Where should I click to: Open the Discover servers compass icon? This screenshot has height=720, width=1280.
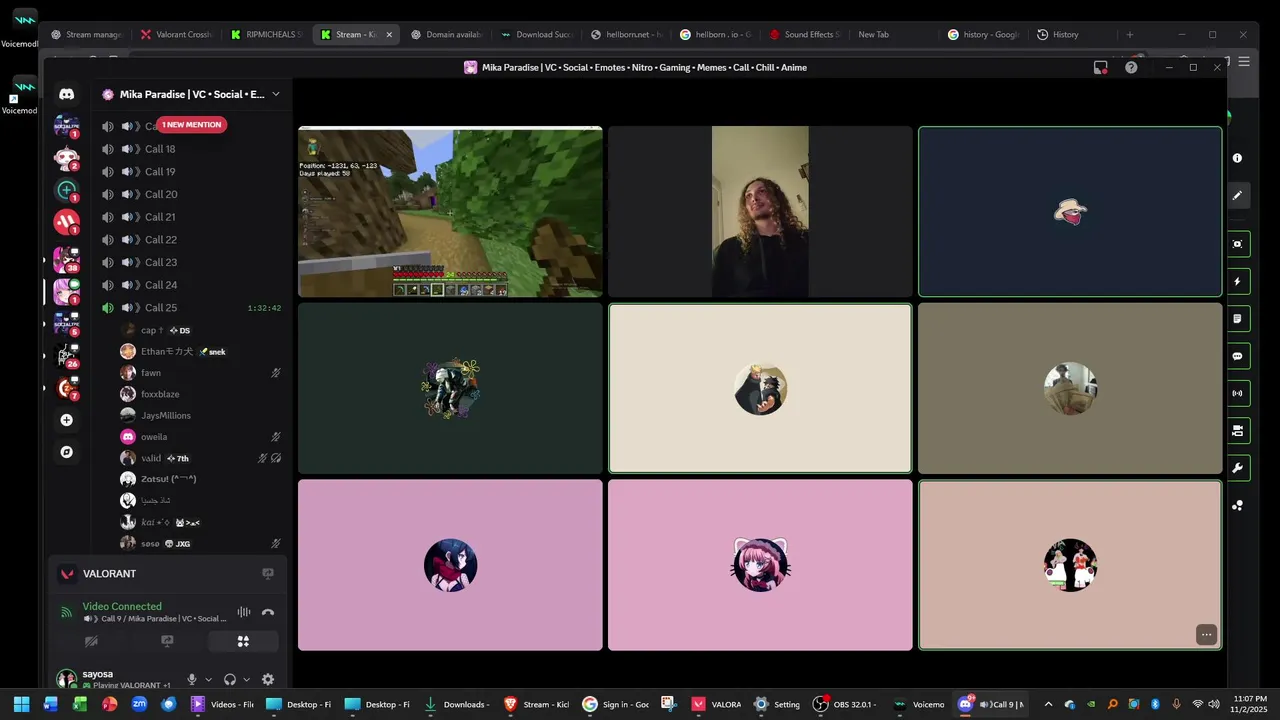[x=66, y=452]
